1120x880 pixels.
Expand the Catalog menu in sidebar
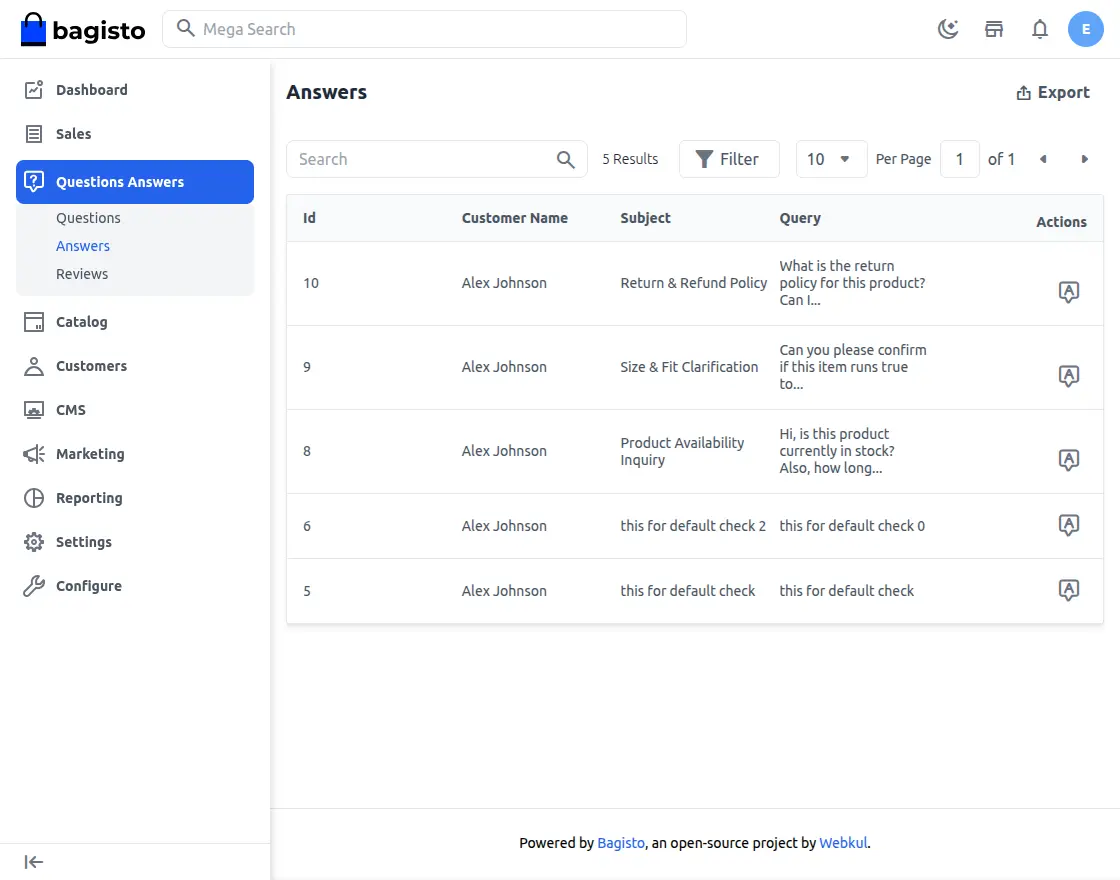pyautogui.click(x=81, y=322)
